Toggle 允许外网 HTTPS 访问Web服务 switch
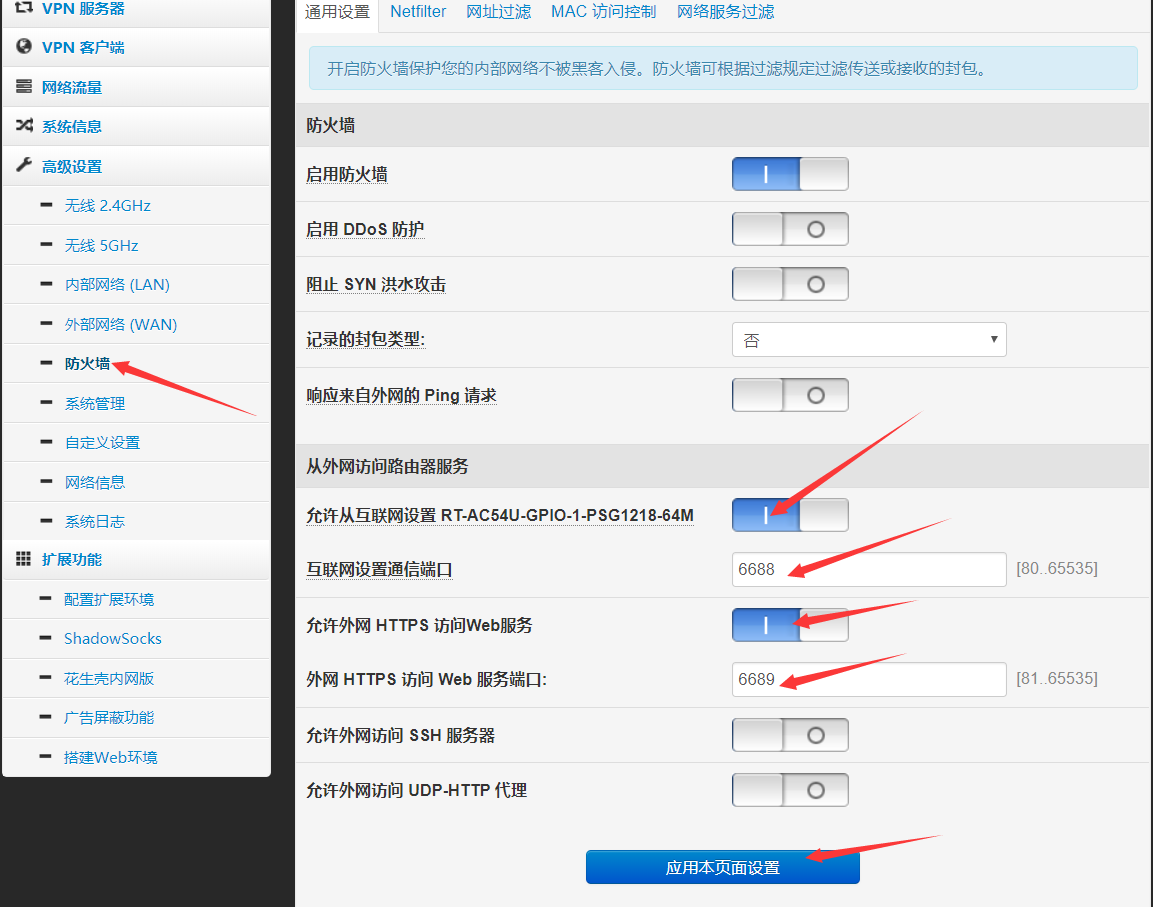 coord(790,625)
